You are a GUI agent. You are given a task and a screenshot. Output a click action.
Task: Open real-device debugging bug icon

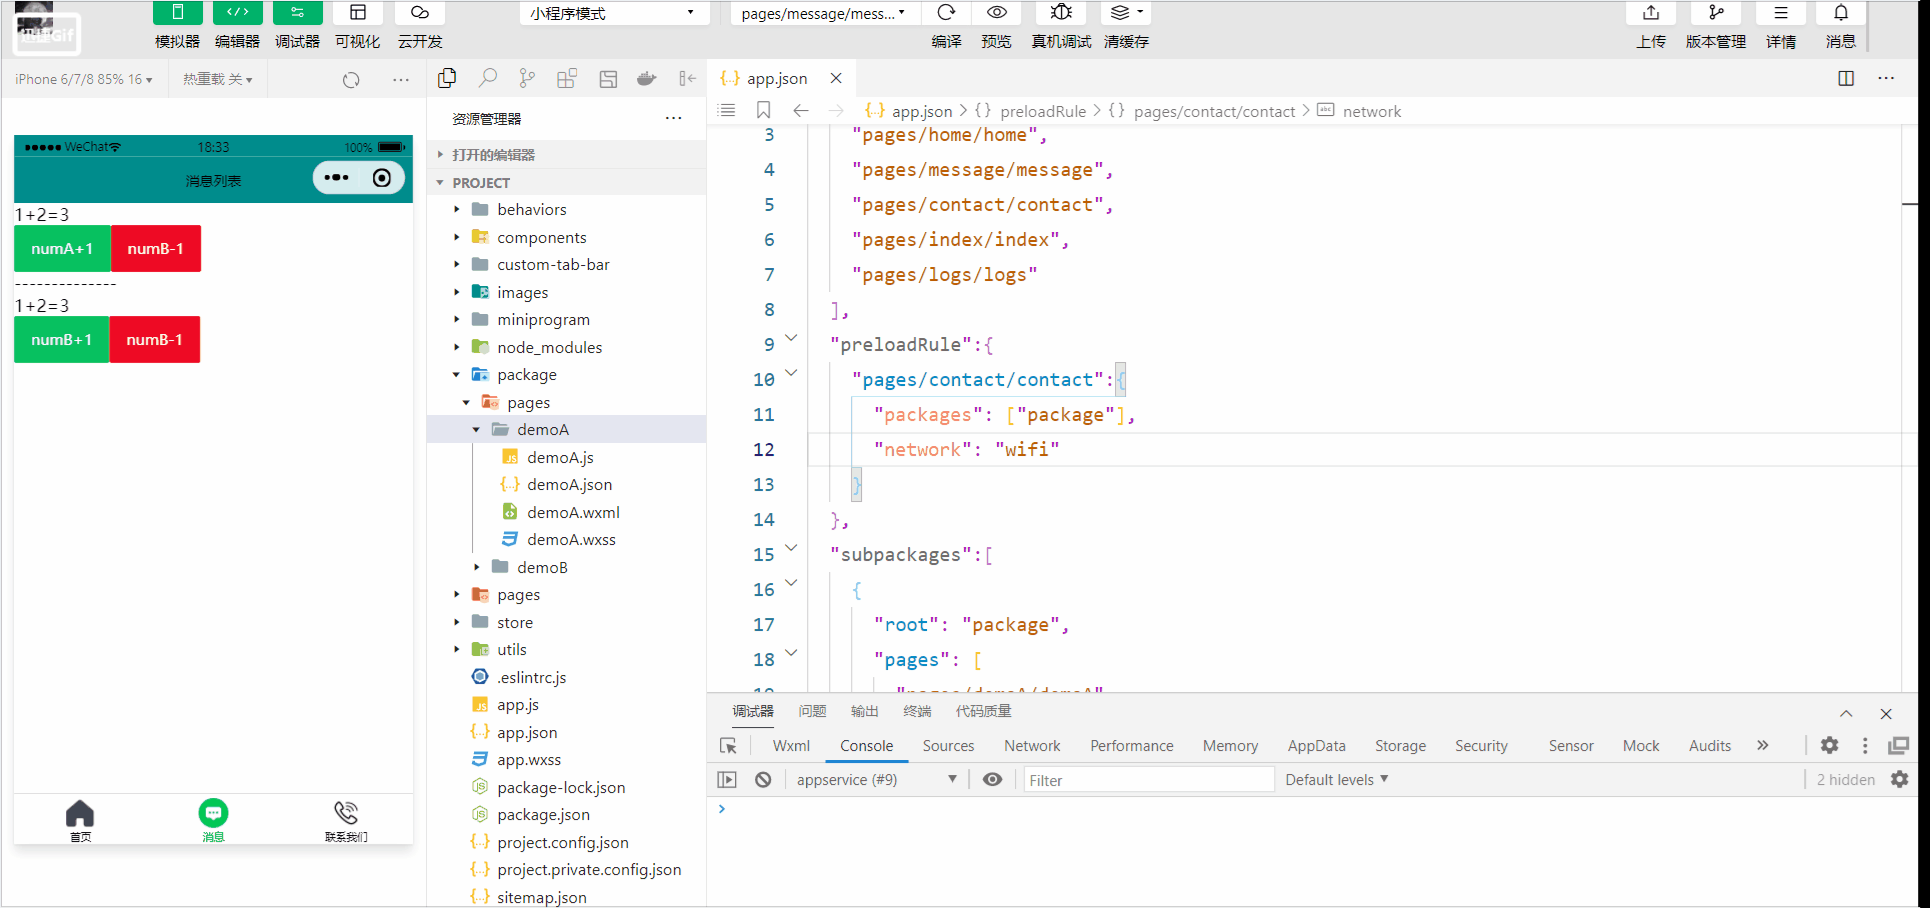(x=1061, y=13)
